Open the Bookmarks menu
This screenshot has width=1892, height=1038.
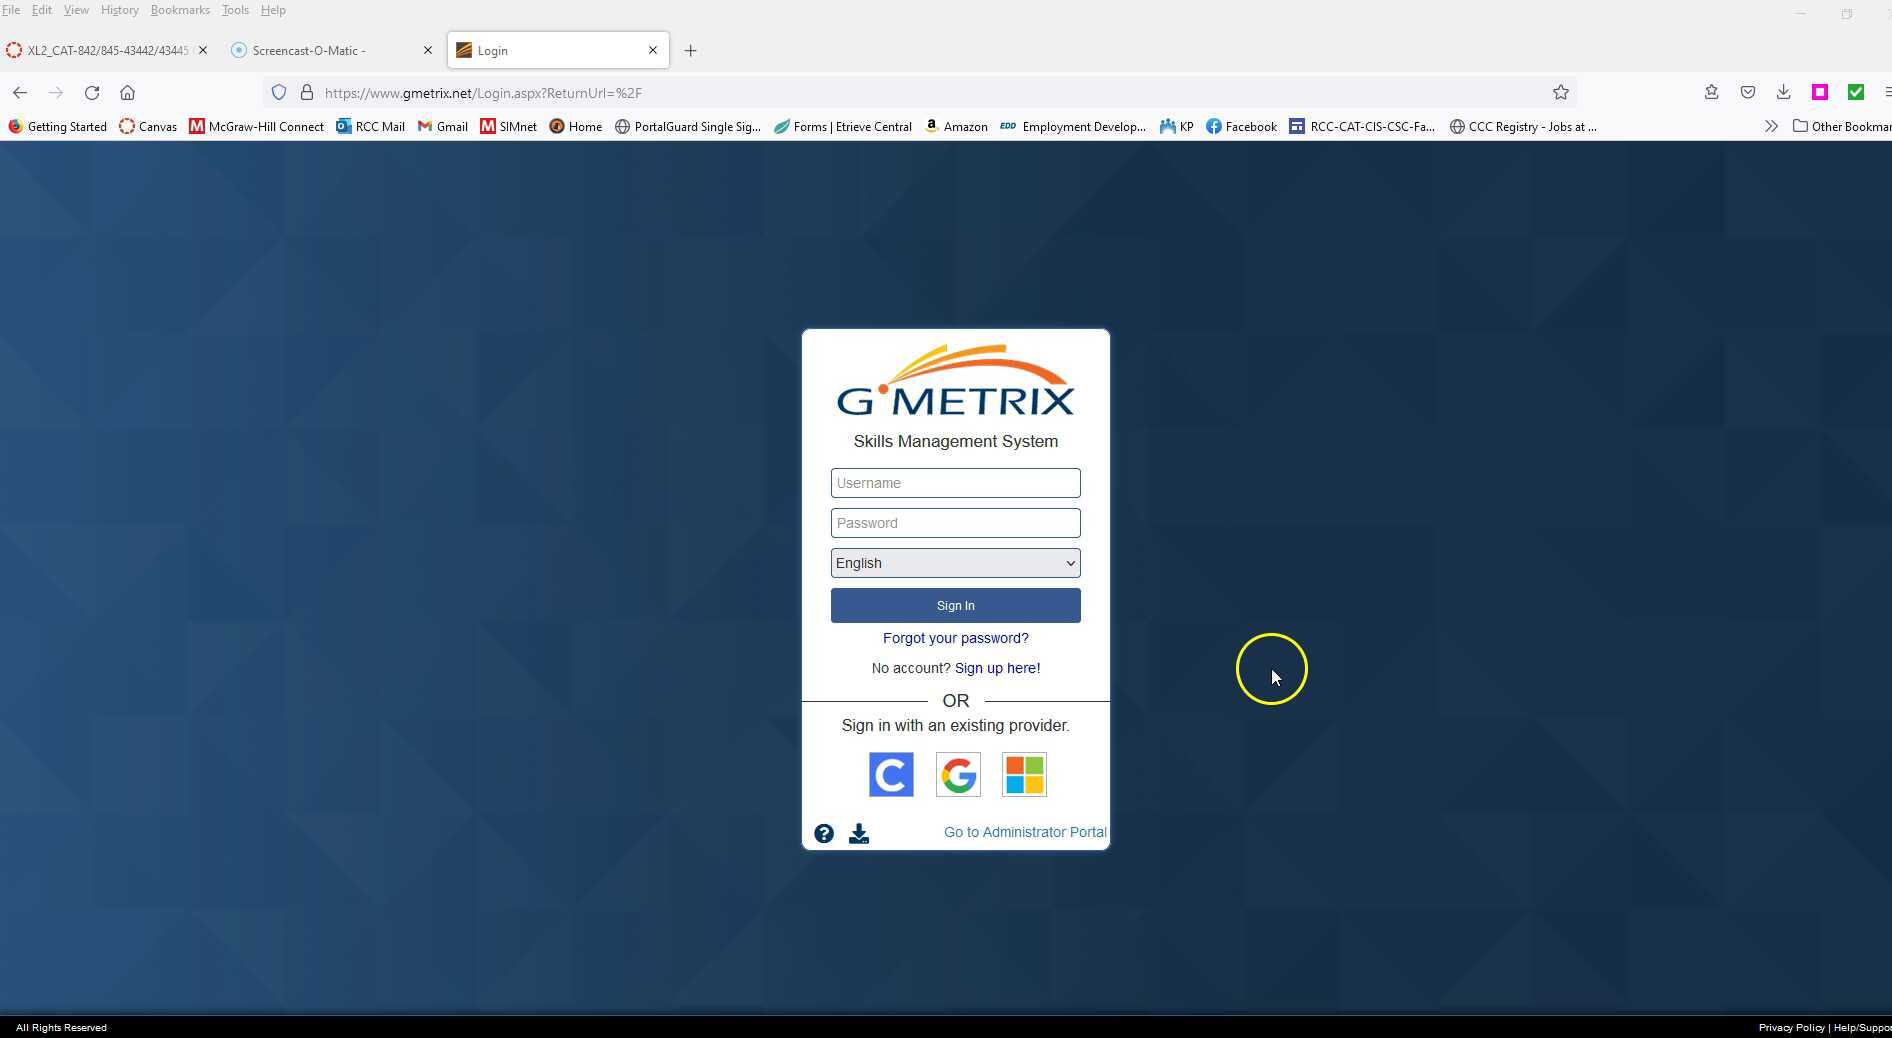[179, 9]
